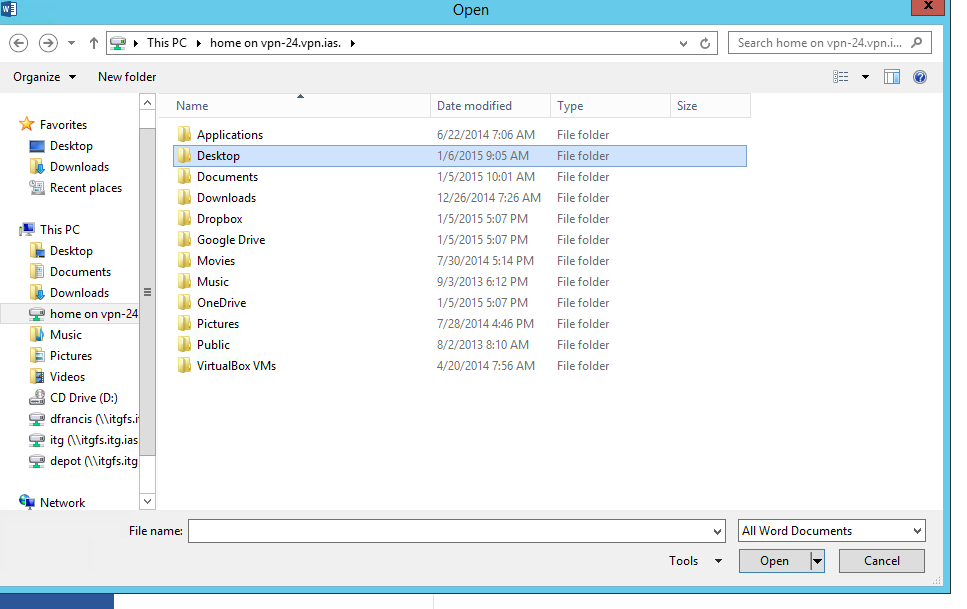The width and height of the screenshot is (967, 609).
Task: Open the 'All Word Documents' file type dropdown
Action: [831, 531]
